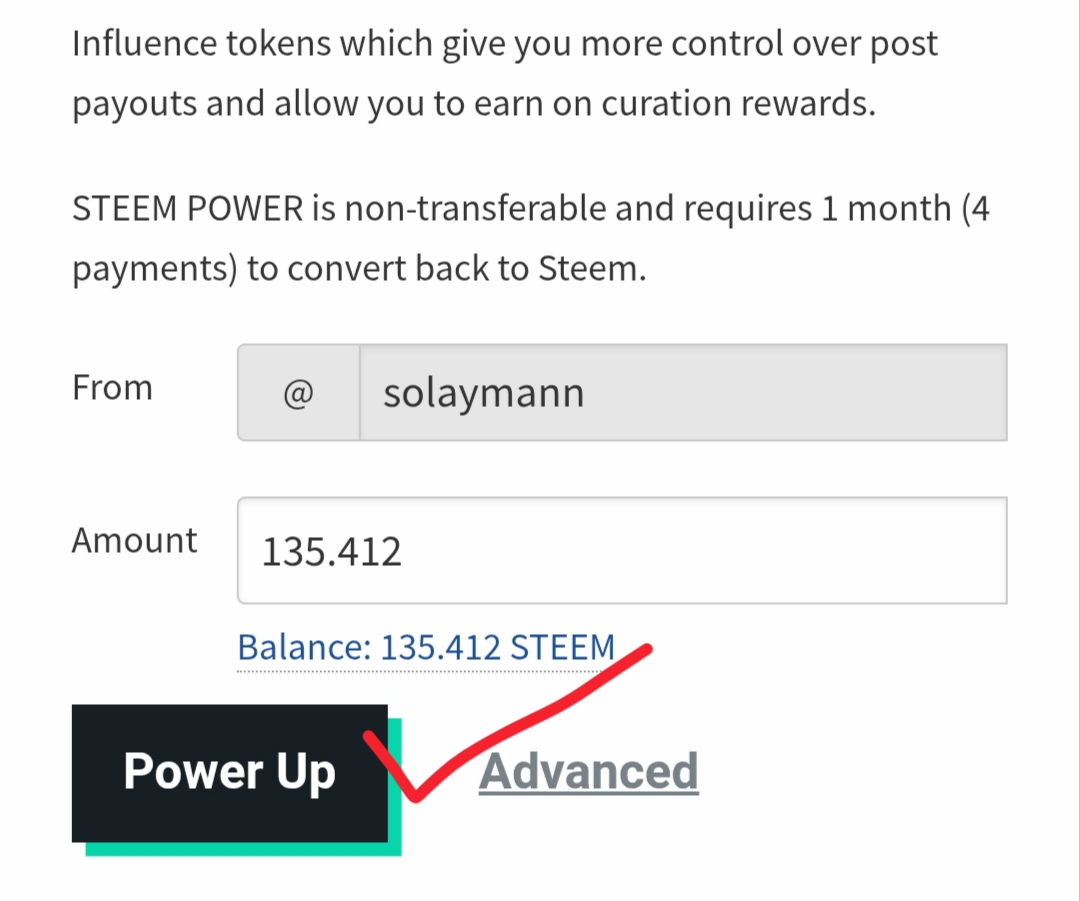Click the From label
Image resolution: width=1080 pixels, height=901 pixels.
click(x=112, y=388)
